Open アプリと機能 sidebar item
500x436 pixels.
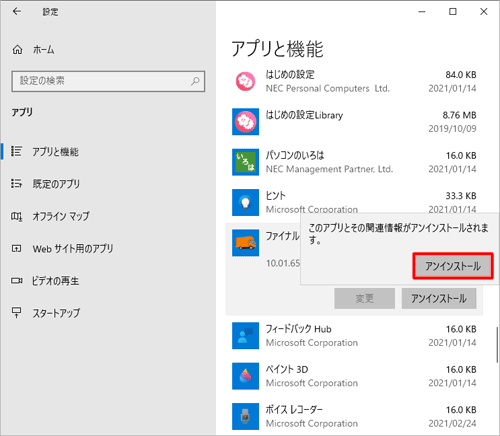pyautogui.click(x=108, y=151)
